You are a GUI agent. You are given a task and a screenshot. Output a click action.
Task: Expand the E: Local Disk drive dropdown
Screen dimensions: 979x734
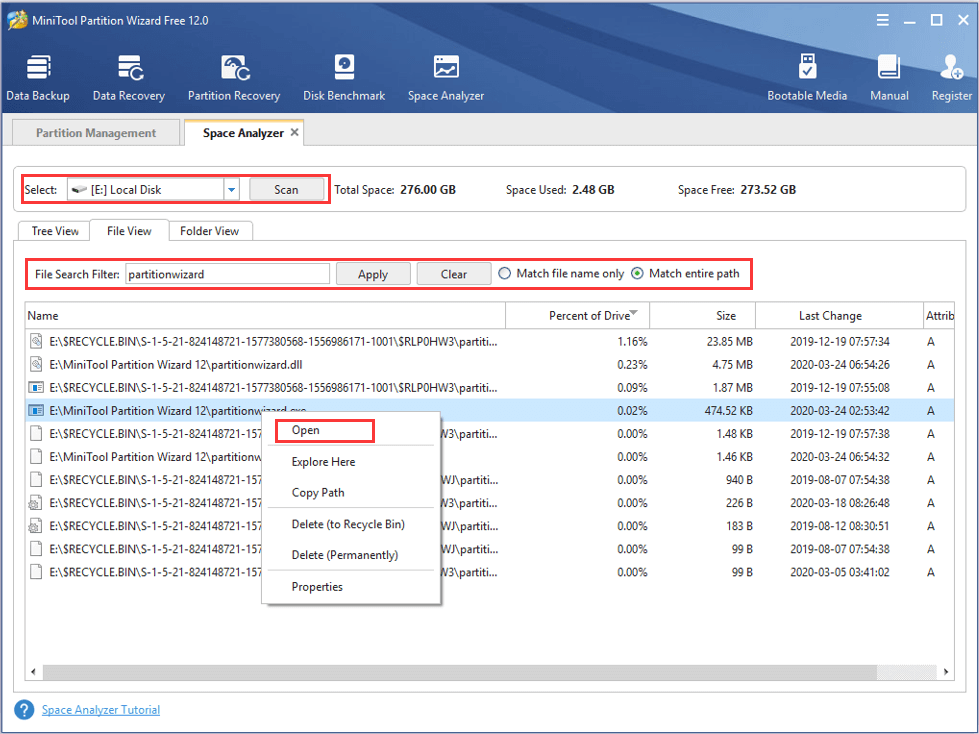[231, 190]
